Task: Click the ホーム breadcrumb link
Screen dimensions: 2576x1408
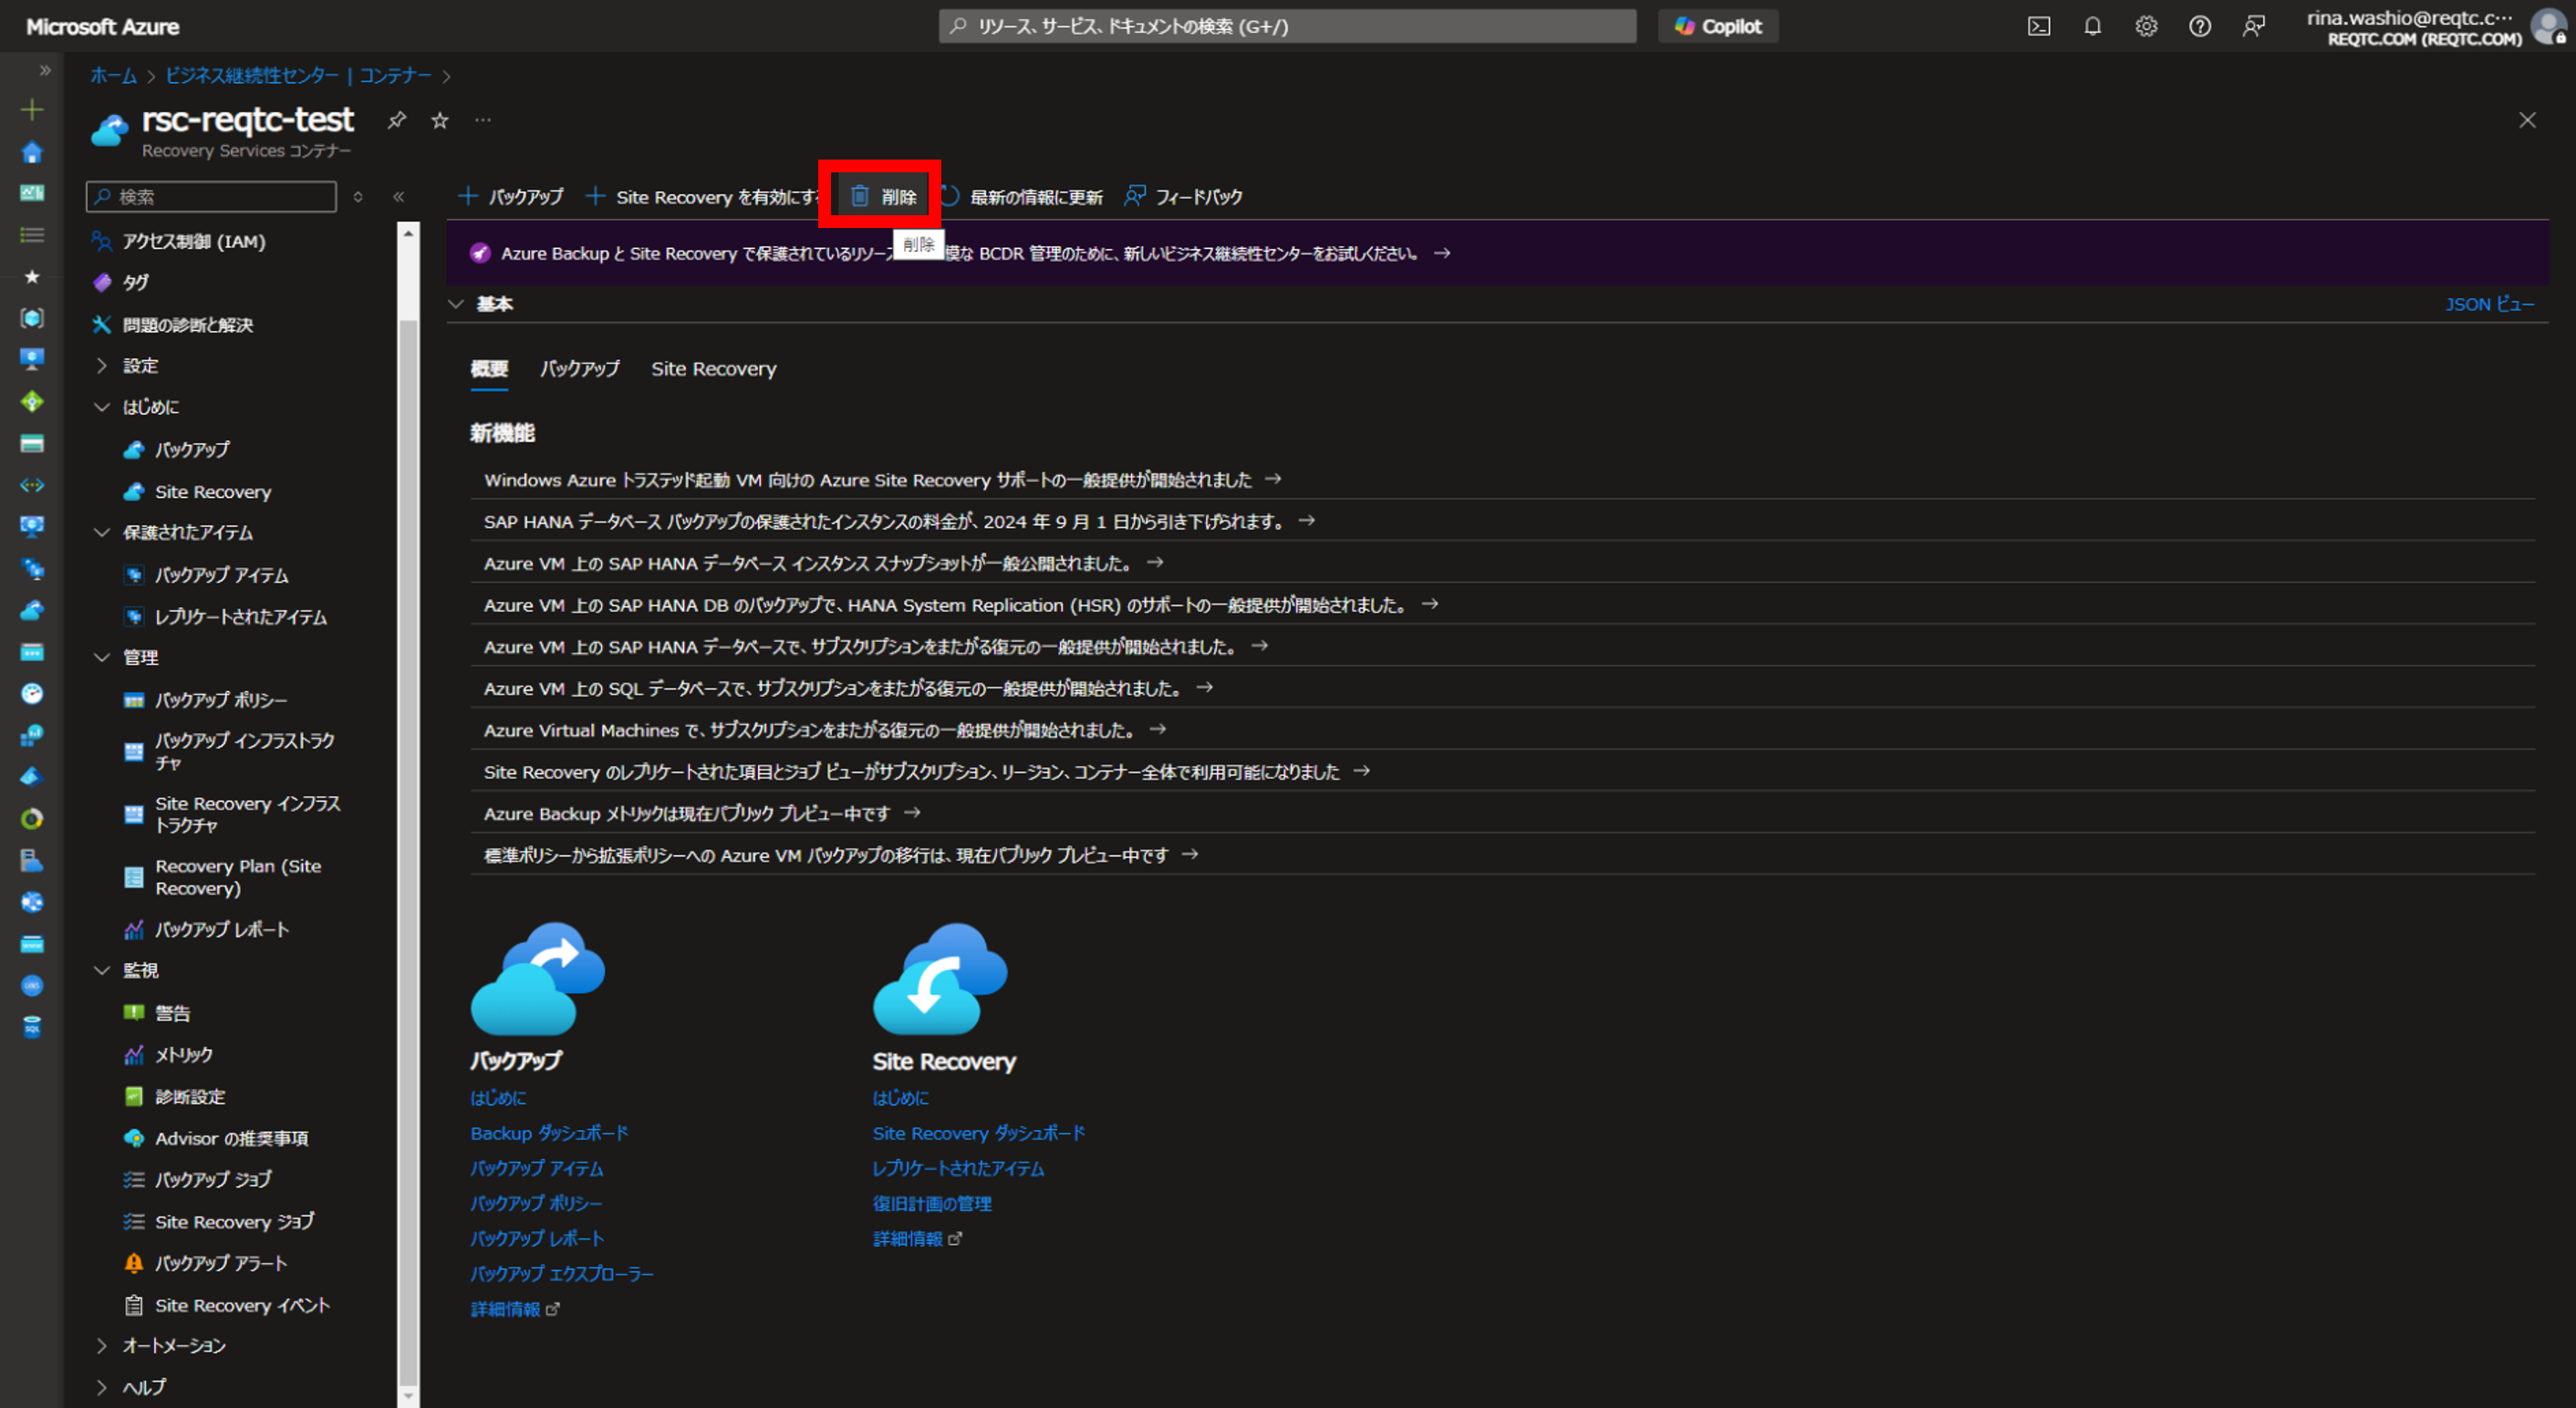Action: 114,76
